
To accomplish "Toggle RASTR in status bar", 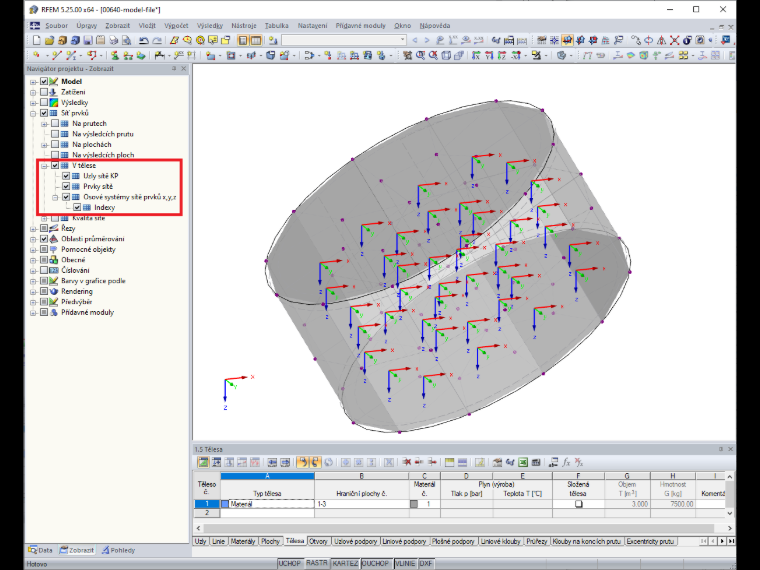I will tap(317, 563).
